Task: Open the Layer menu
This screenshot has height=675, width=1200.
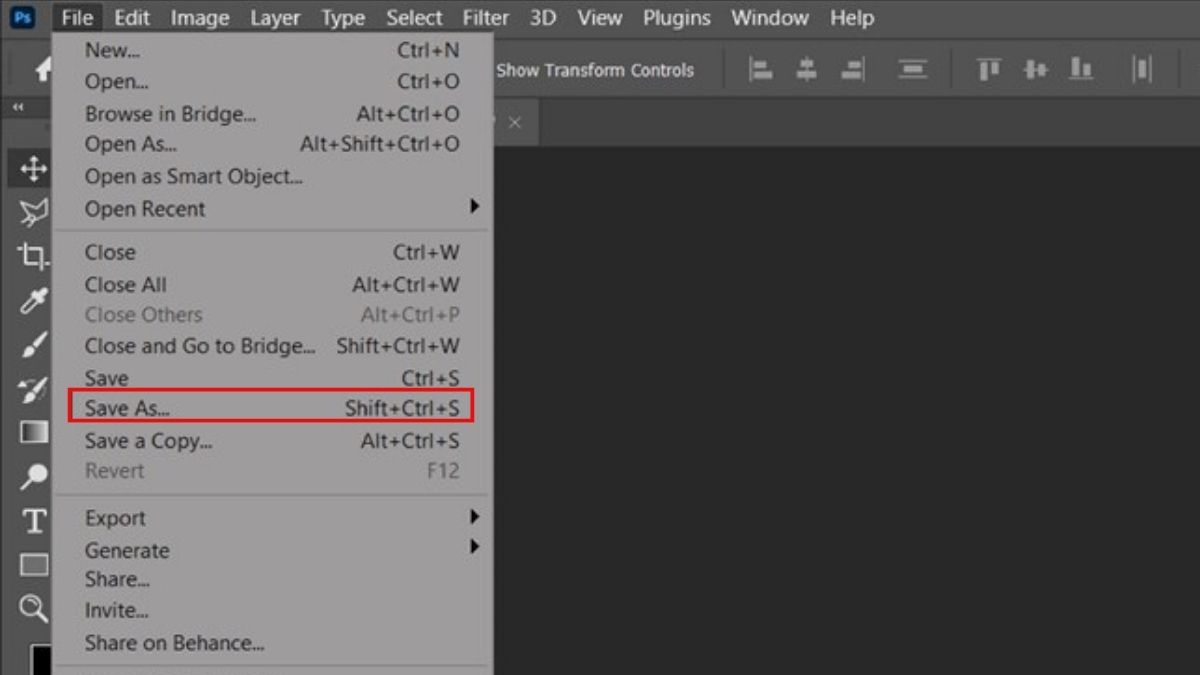Action: (x=275, y=17)
